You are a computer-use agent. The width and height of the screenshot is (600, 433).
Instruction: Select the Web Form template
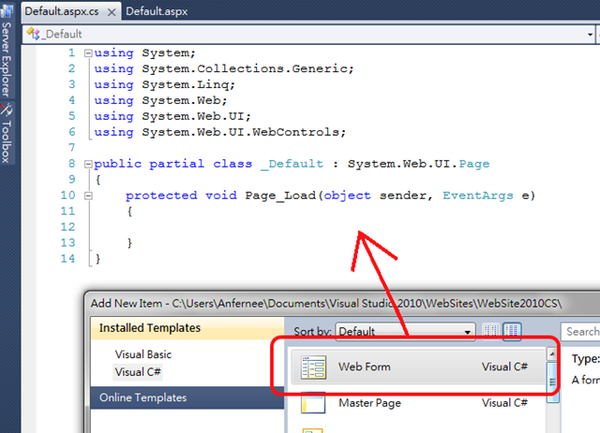(x=419, y=367)
